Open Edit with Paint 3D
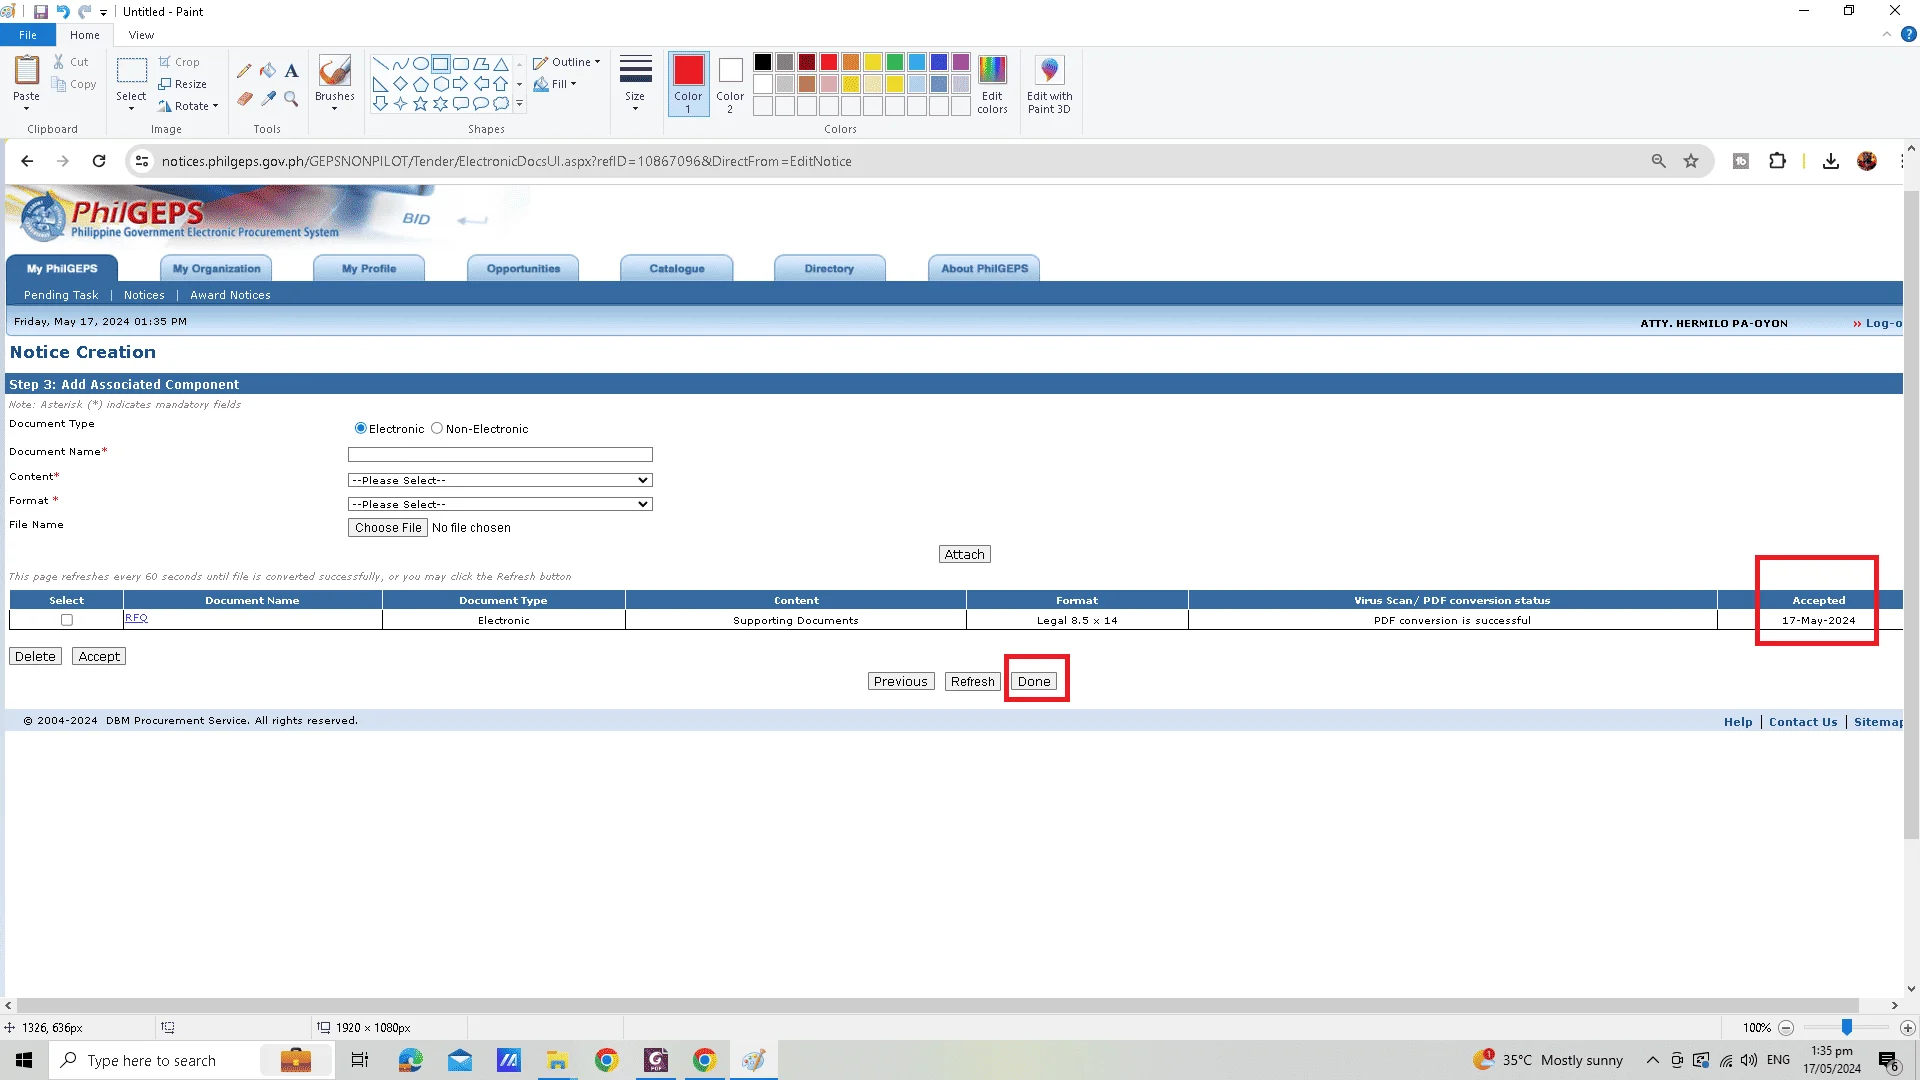Viewport: 1920px width, 1080px height. (1049, 85)
